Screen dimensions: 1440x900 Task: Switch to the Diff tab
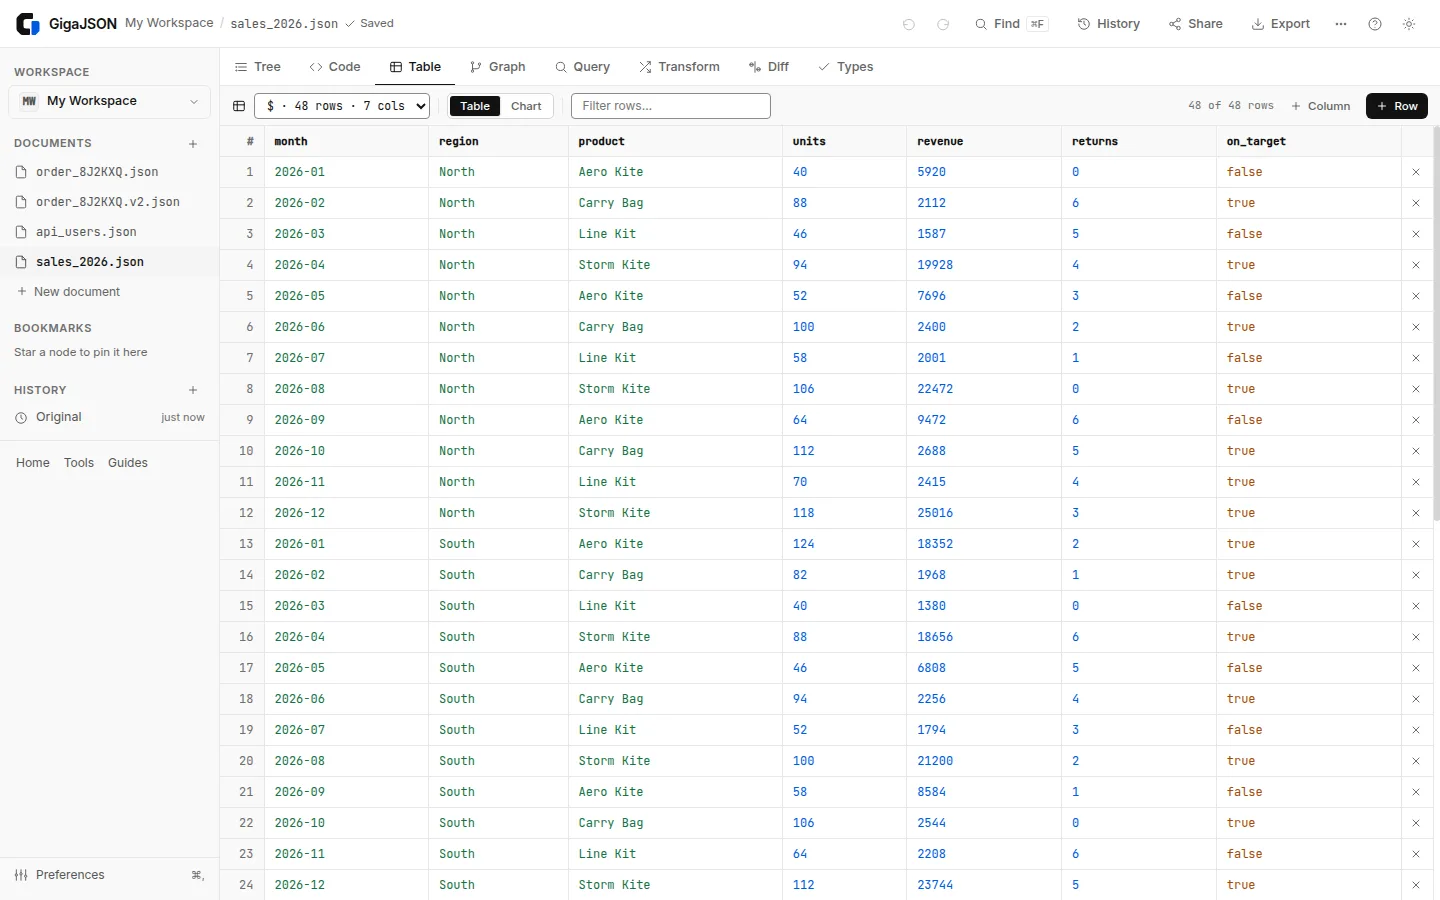[x=768, y=67]
